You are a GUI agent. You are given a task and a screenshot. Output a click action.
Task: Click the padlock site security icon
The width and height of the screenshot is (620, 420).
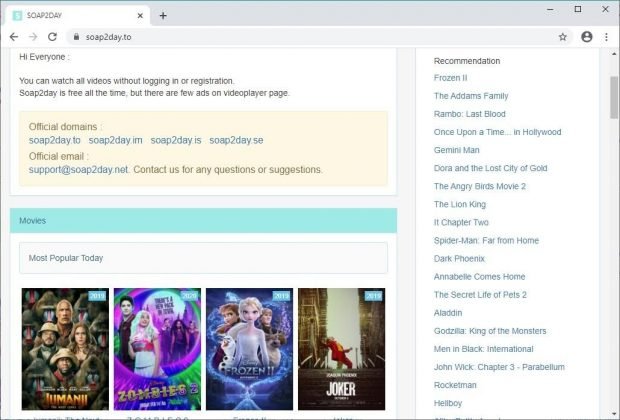pos(76,37)
